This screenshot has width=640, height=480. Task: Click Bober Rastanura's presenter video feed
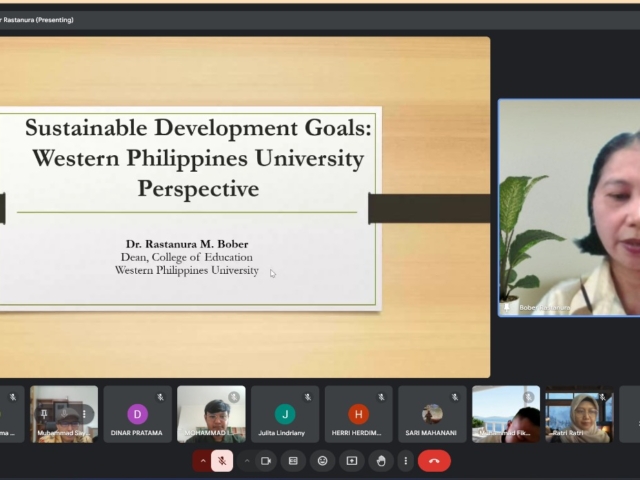[x=569, y=207]
